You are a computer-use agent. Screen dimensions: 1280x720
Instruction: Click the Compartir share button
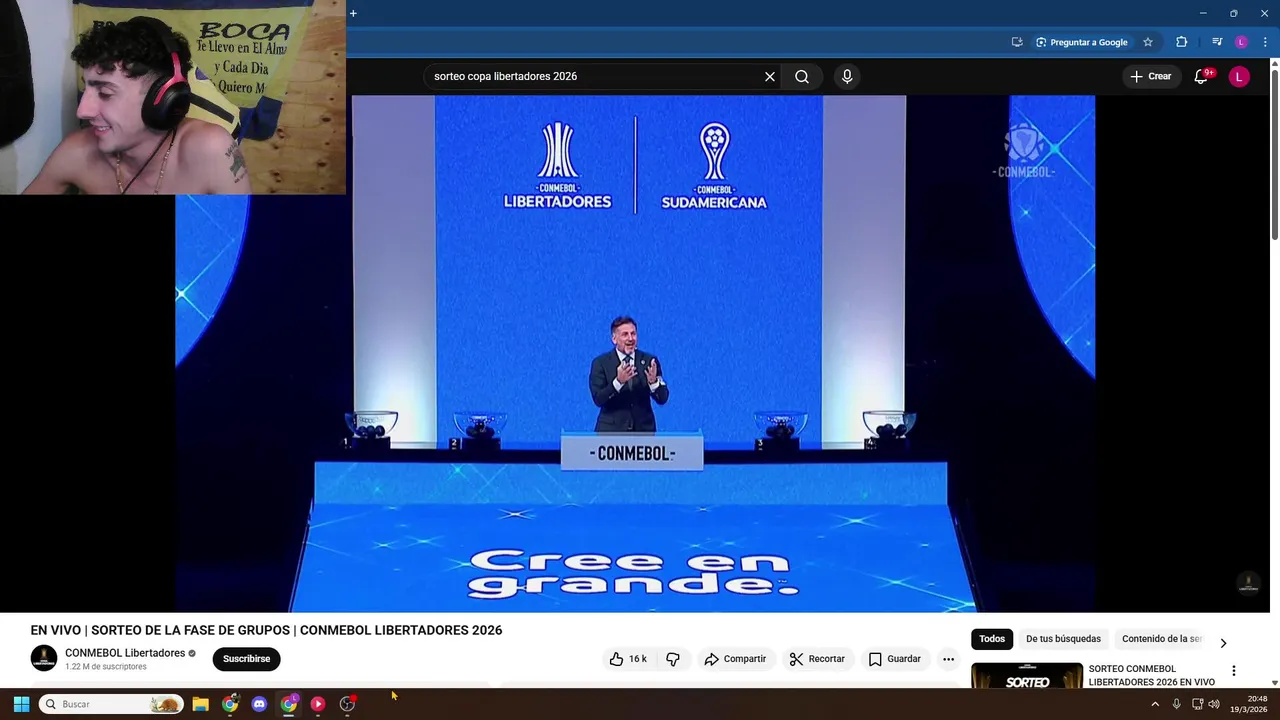735,659
